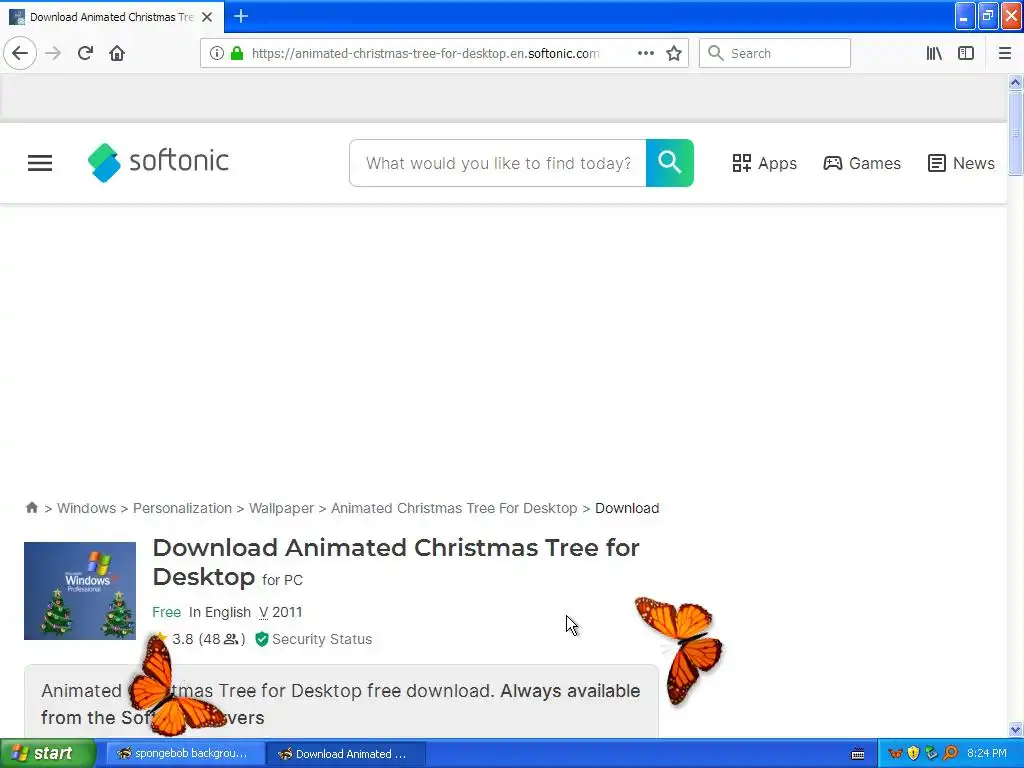Click the scrollbar down arrow

pos(1015,729)
